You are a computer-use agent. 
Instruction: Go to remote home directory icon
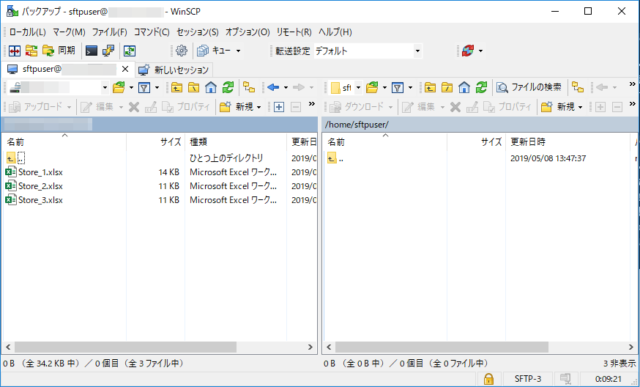(x=464, y=87)
